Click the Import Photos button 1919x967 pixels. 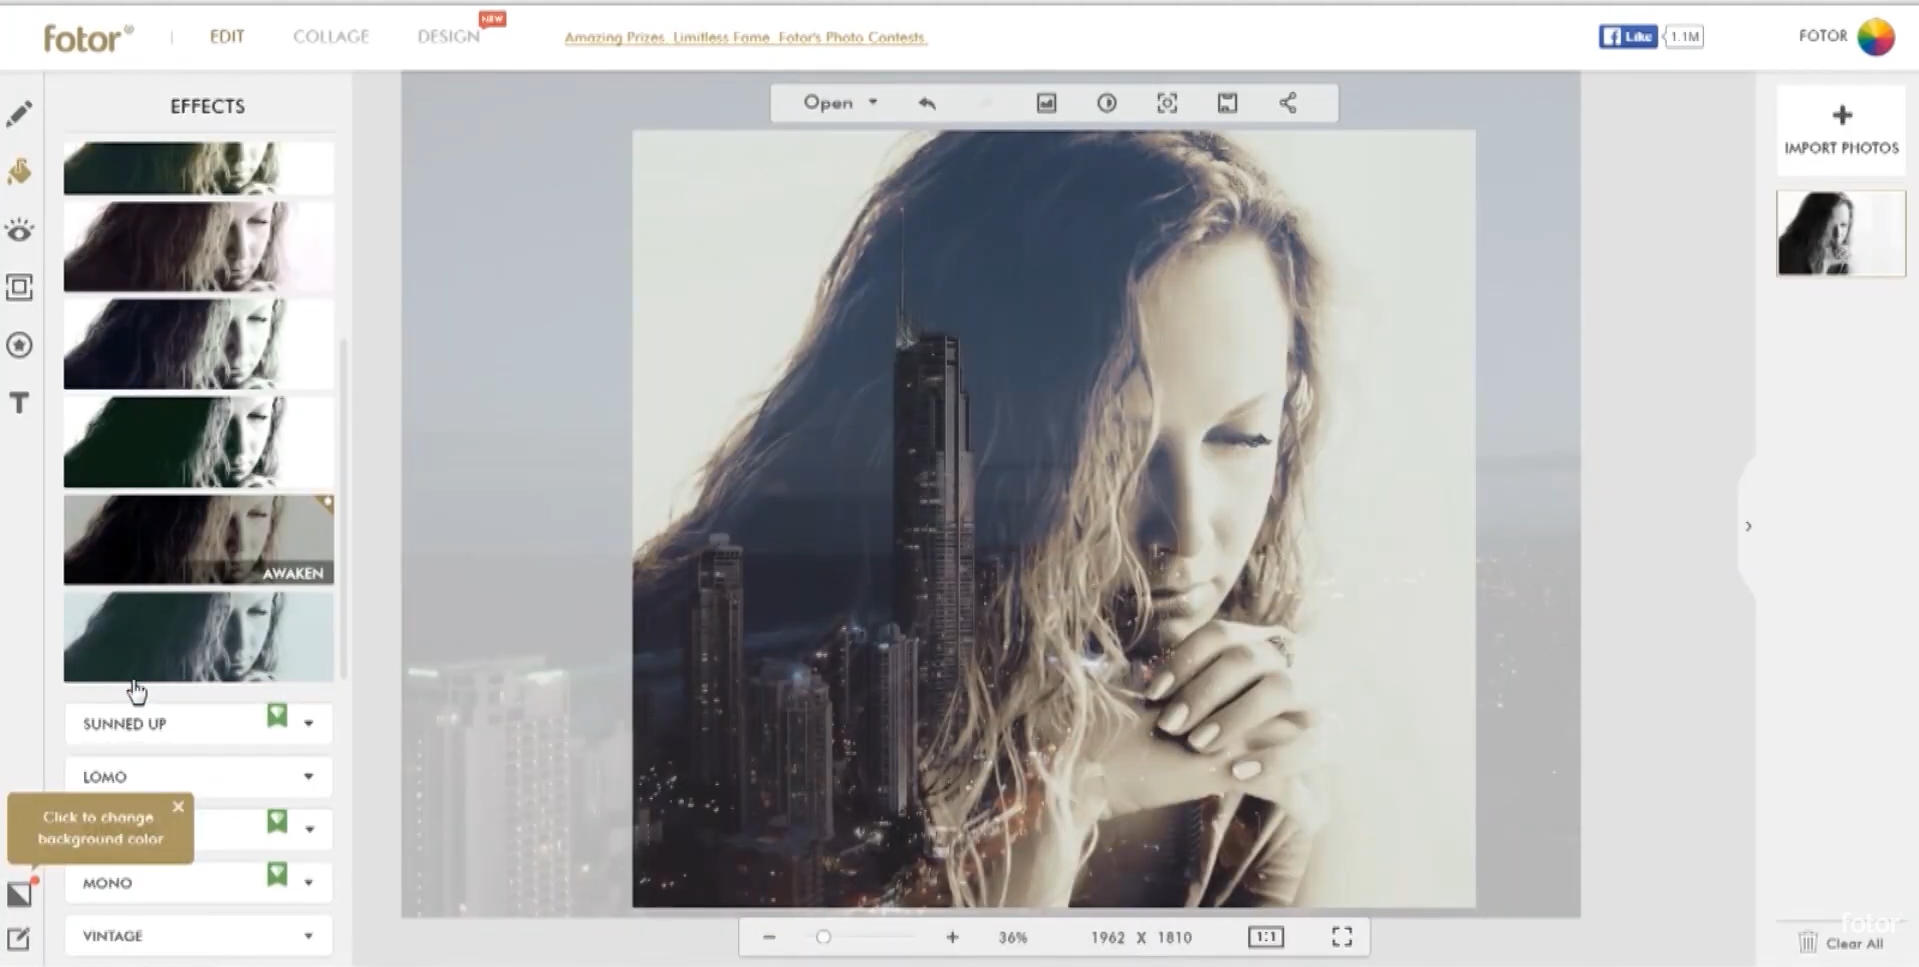pos(1840,130)
